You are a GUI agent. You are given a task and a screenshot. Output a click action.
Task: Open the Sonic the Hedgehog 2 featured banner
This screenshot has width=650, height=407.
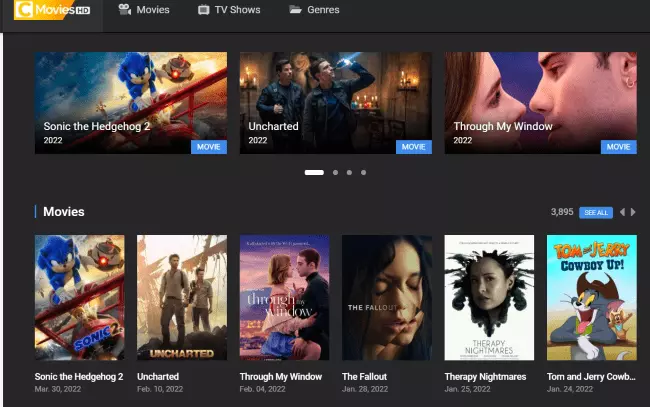tap(131, 103)
